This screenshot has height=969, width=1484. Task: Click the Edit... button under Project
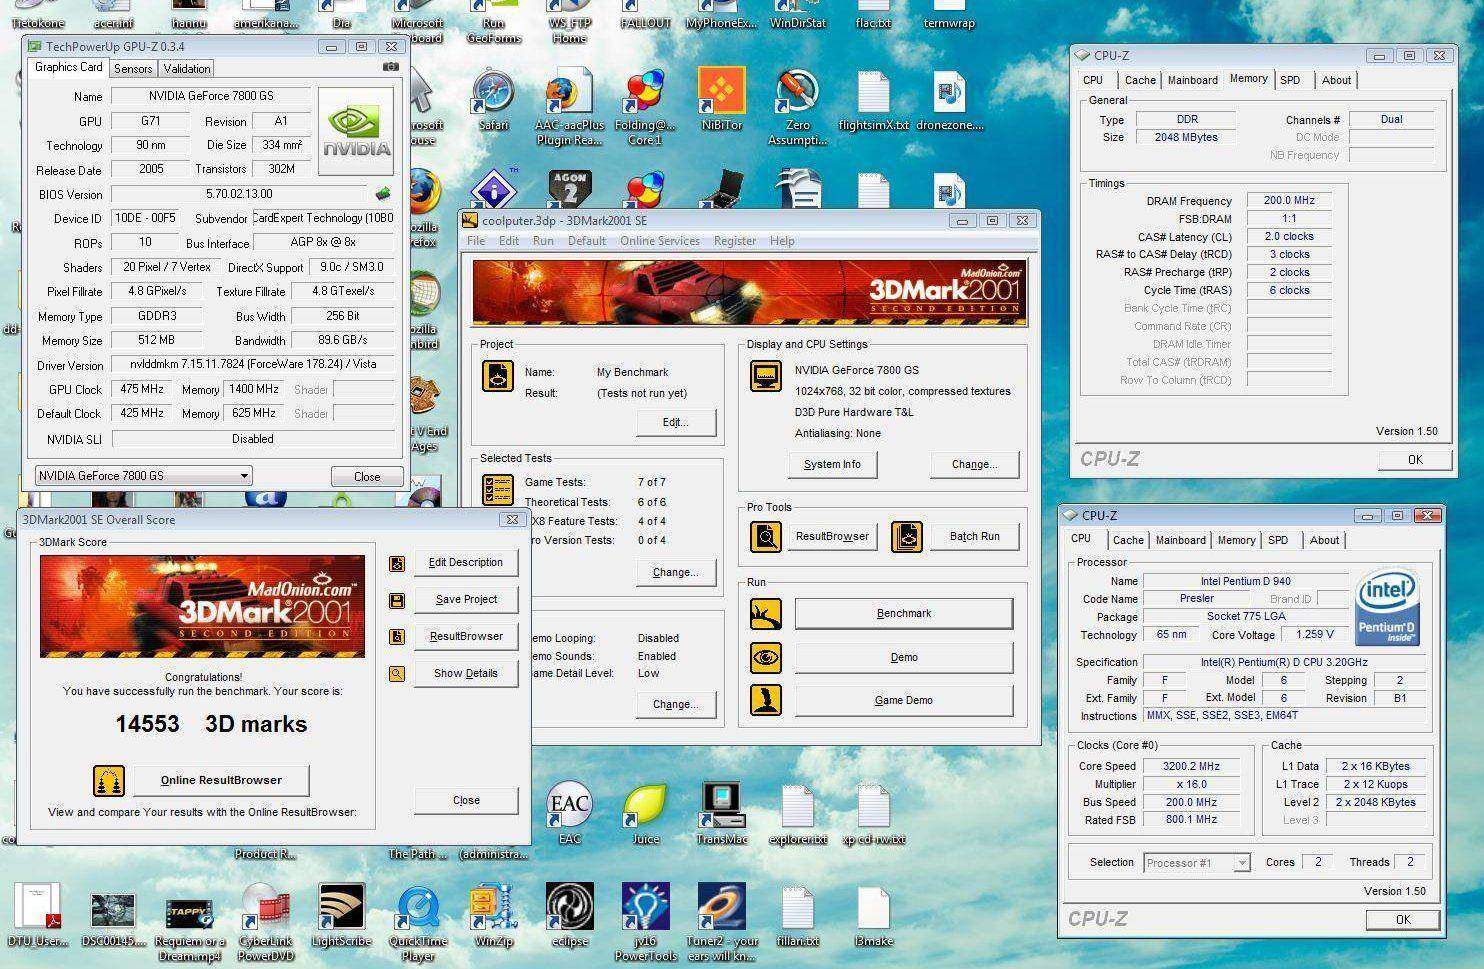coord(676,423)
